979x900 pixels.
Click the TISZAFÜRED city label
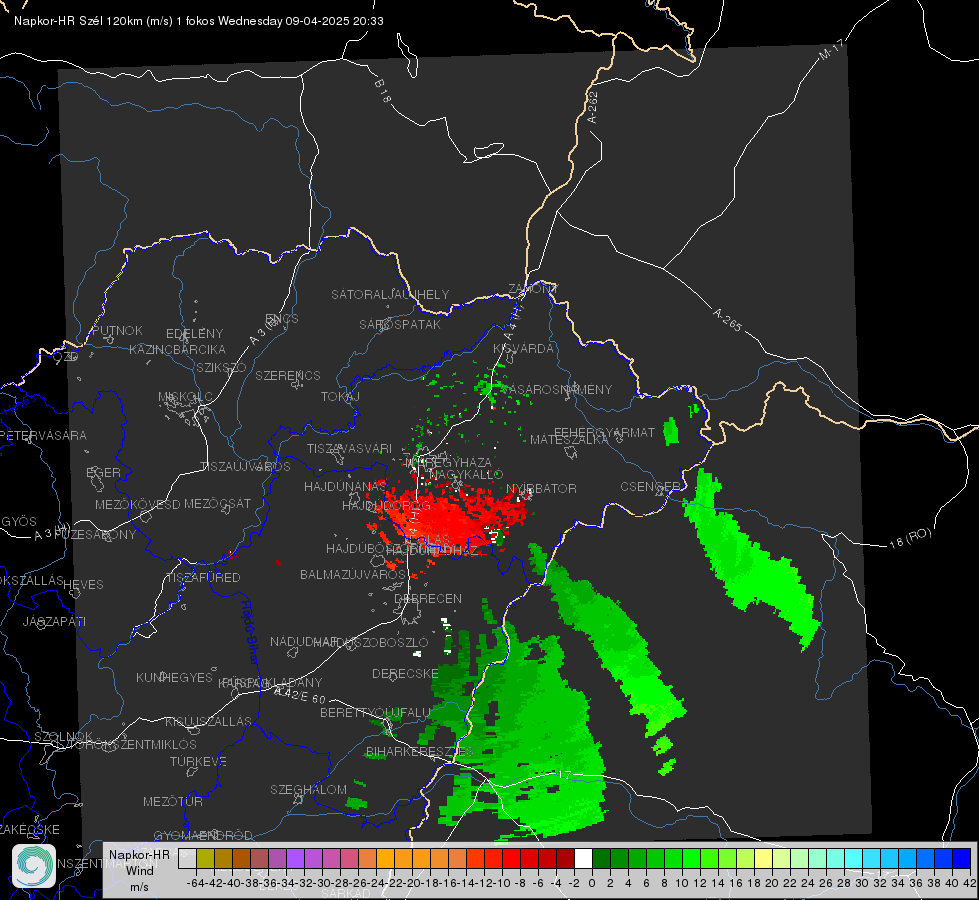click(x=203, y=578)
